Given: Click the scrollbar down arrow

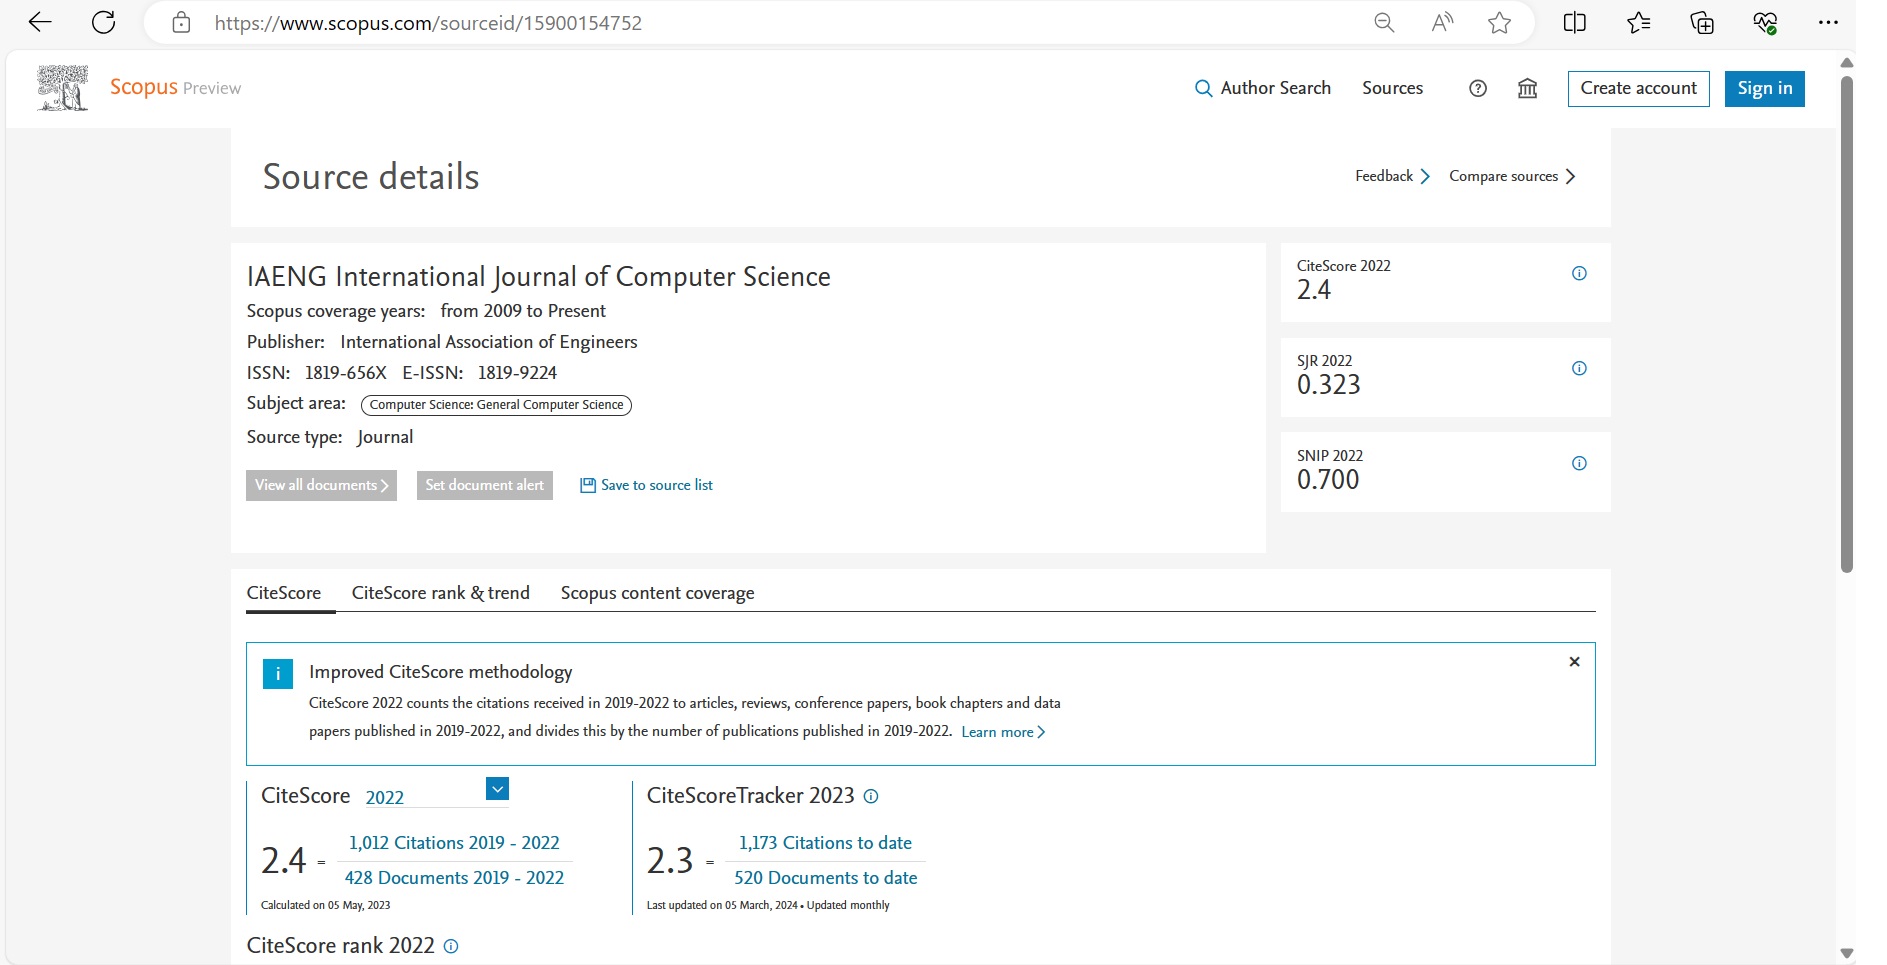Looking at the screenshot, I should (x=1847, y=954).
